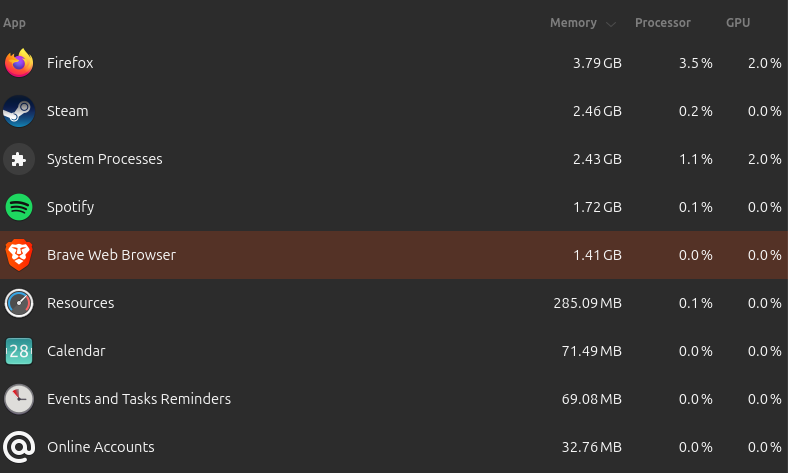Click the Calendar 28 icon
The image size is (788, 473).
coord(19,351)
